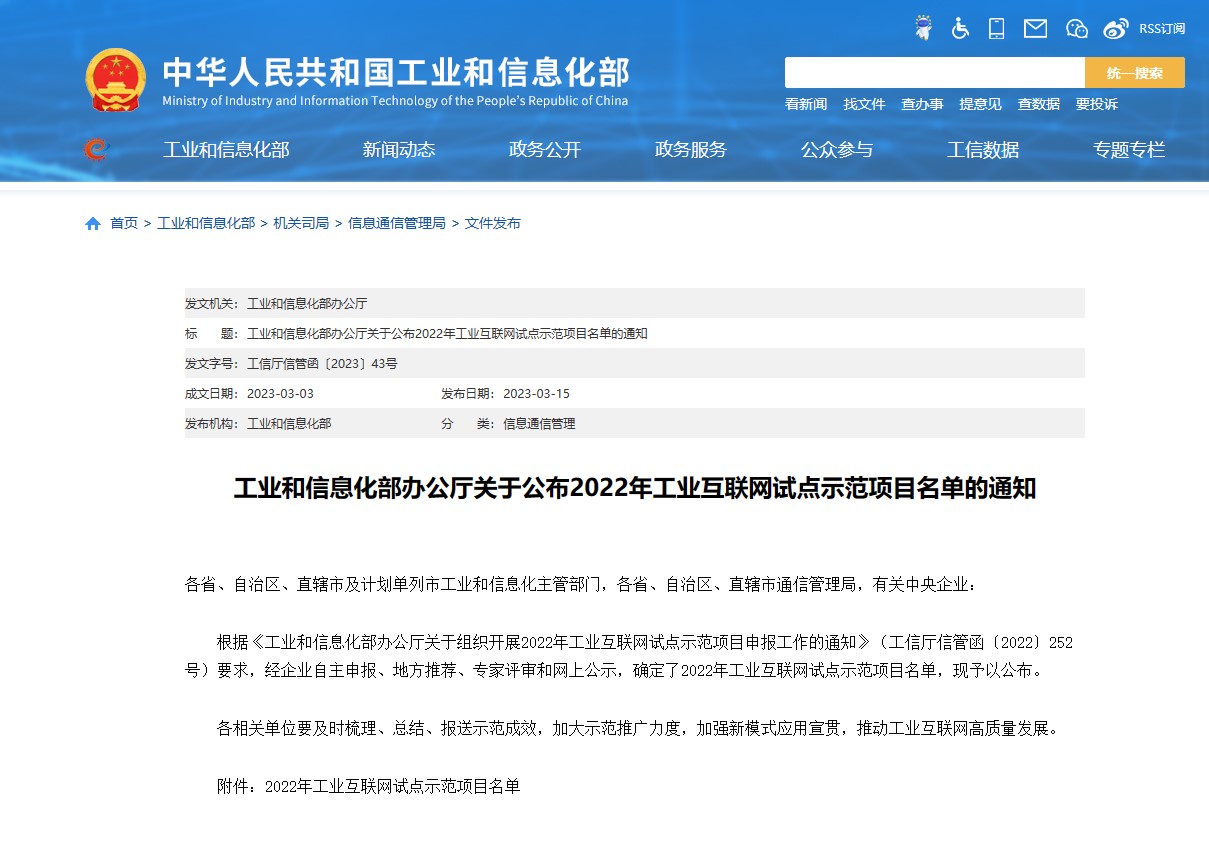Click 文件发布 in the breadcrumb
1209x852 pixels.
493,223
